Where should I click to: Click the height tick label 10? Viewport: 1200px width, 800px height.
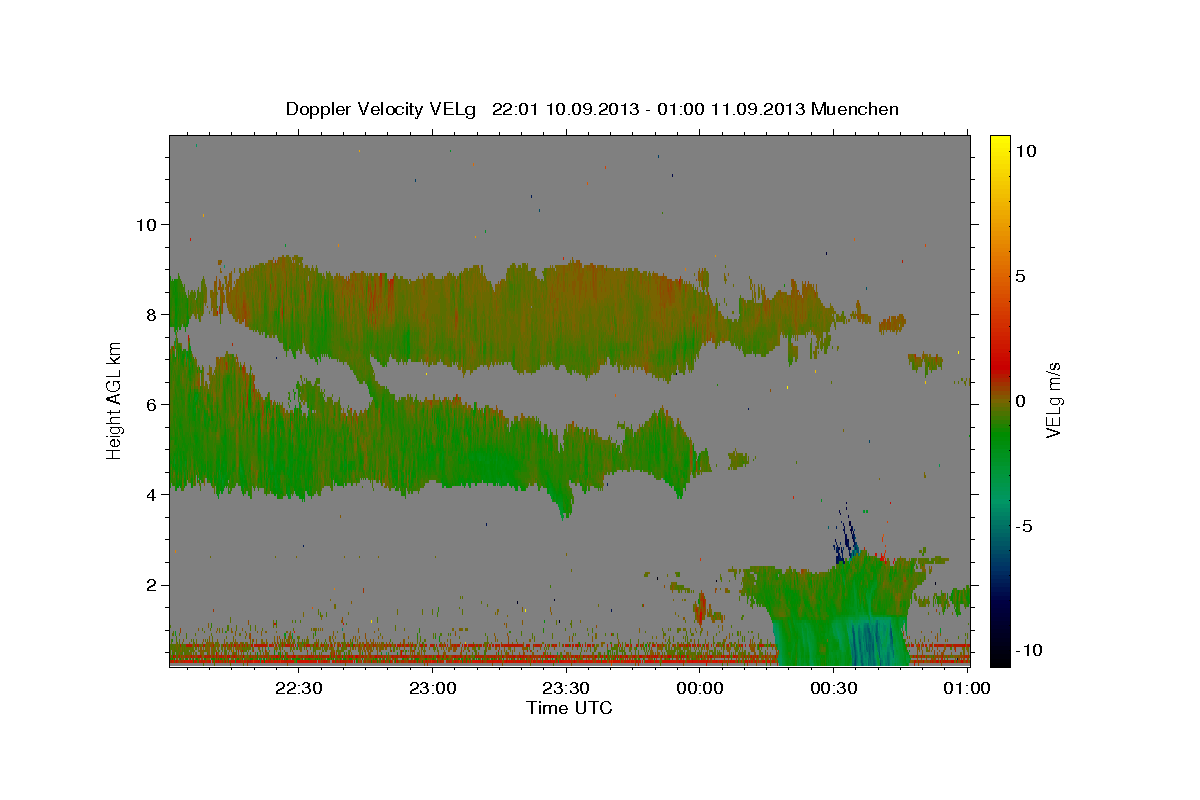(145, 224)
